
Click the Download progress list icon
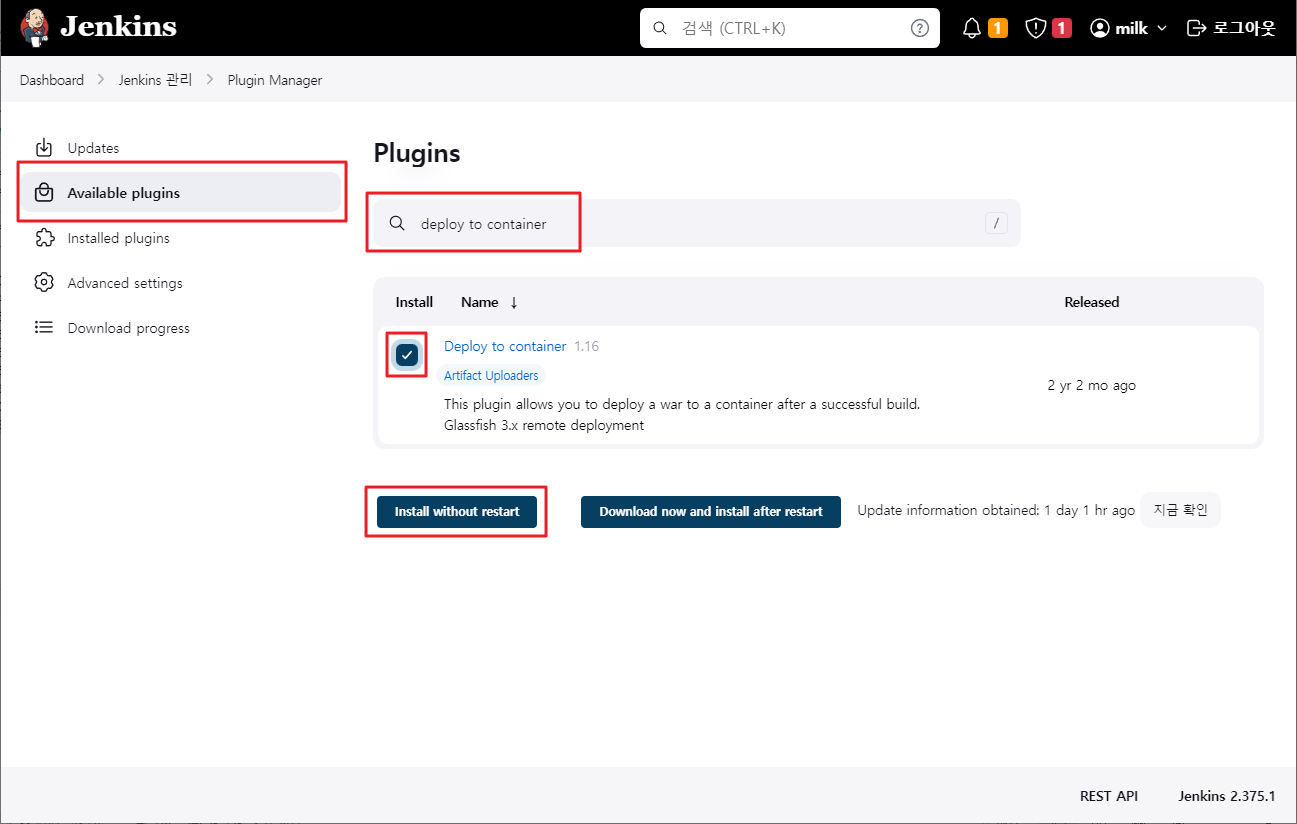click(44, 328)
